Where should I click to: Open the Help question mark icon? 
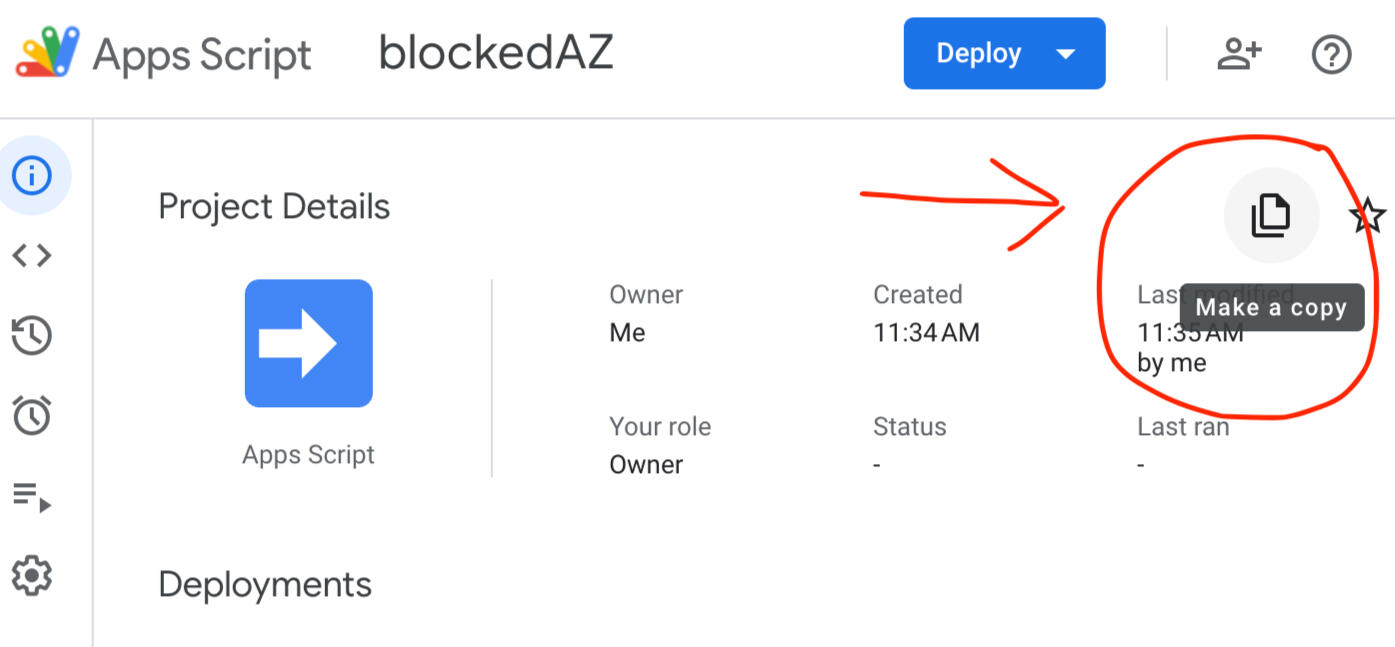[x=1331, y=54]
